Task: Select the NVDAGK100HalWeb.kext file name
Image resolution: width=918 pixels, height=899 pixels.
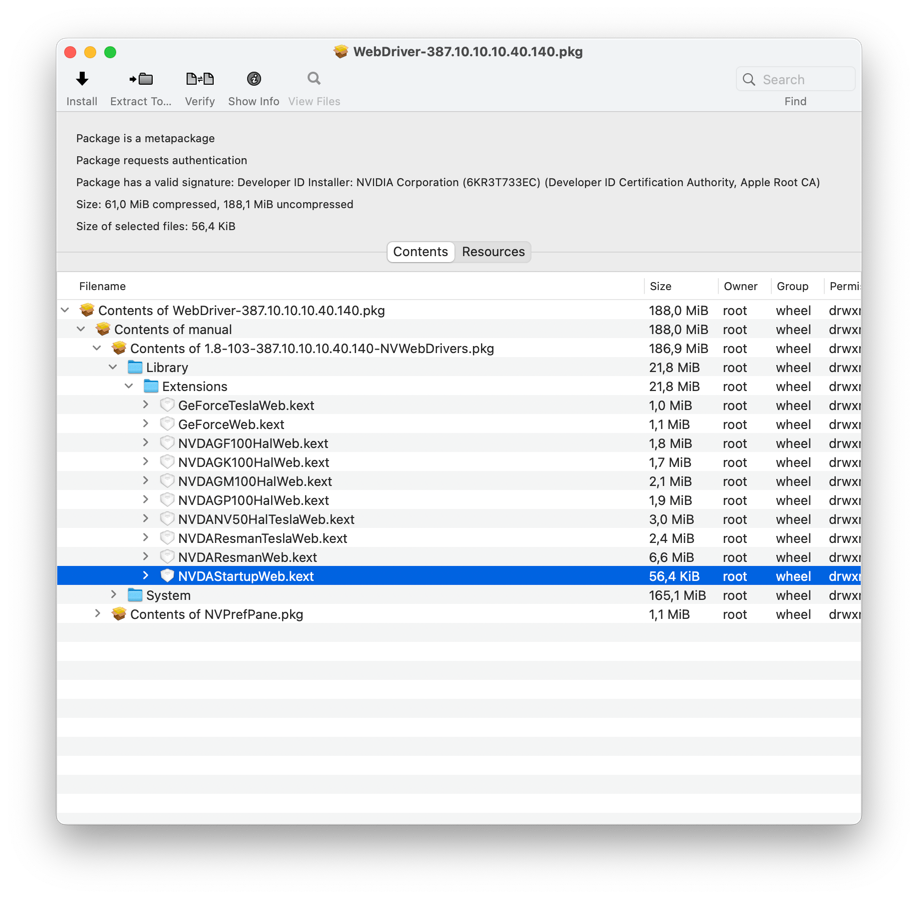Action: click(x=254, y=462)
